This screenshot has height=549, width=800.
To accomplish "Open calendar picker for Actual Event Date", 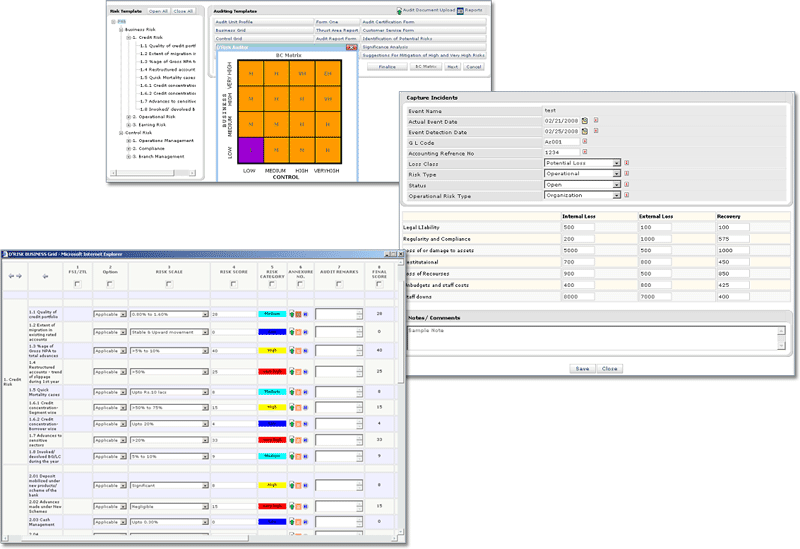I will tap(585, 121).
